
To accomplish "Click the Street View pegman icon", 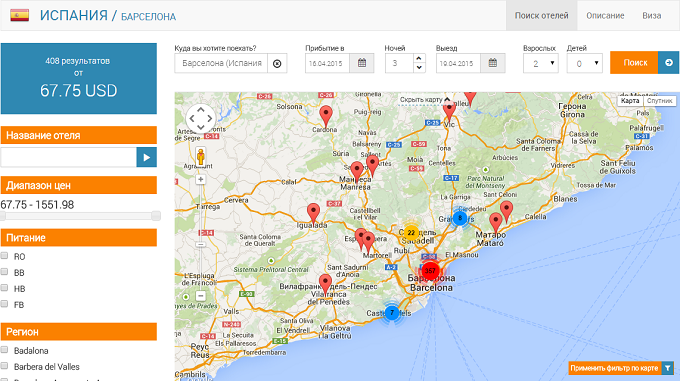I will click(x=201, y=156).
